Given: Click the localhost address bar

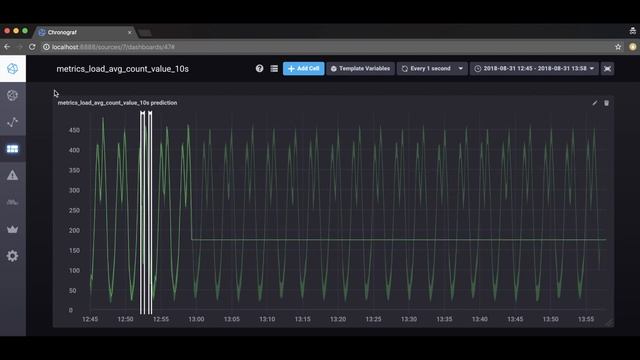Looking at the screenshot, I should pyautogui.click(x=327, y=47).
